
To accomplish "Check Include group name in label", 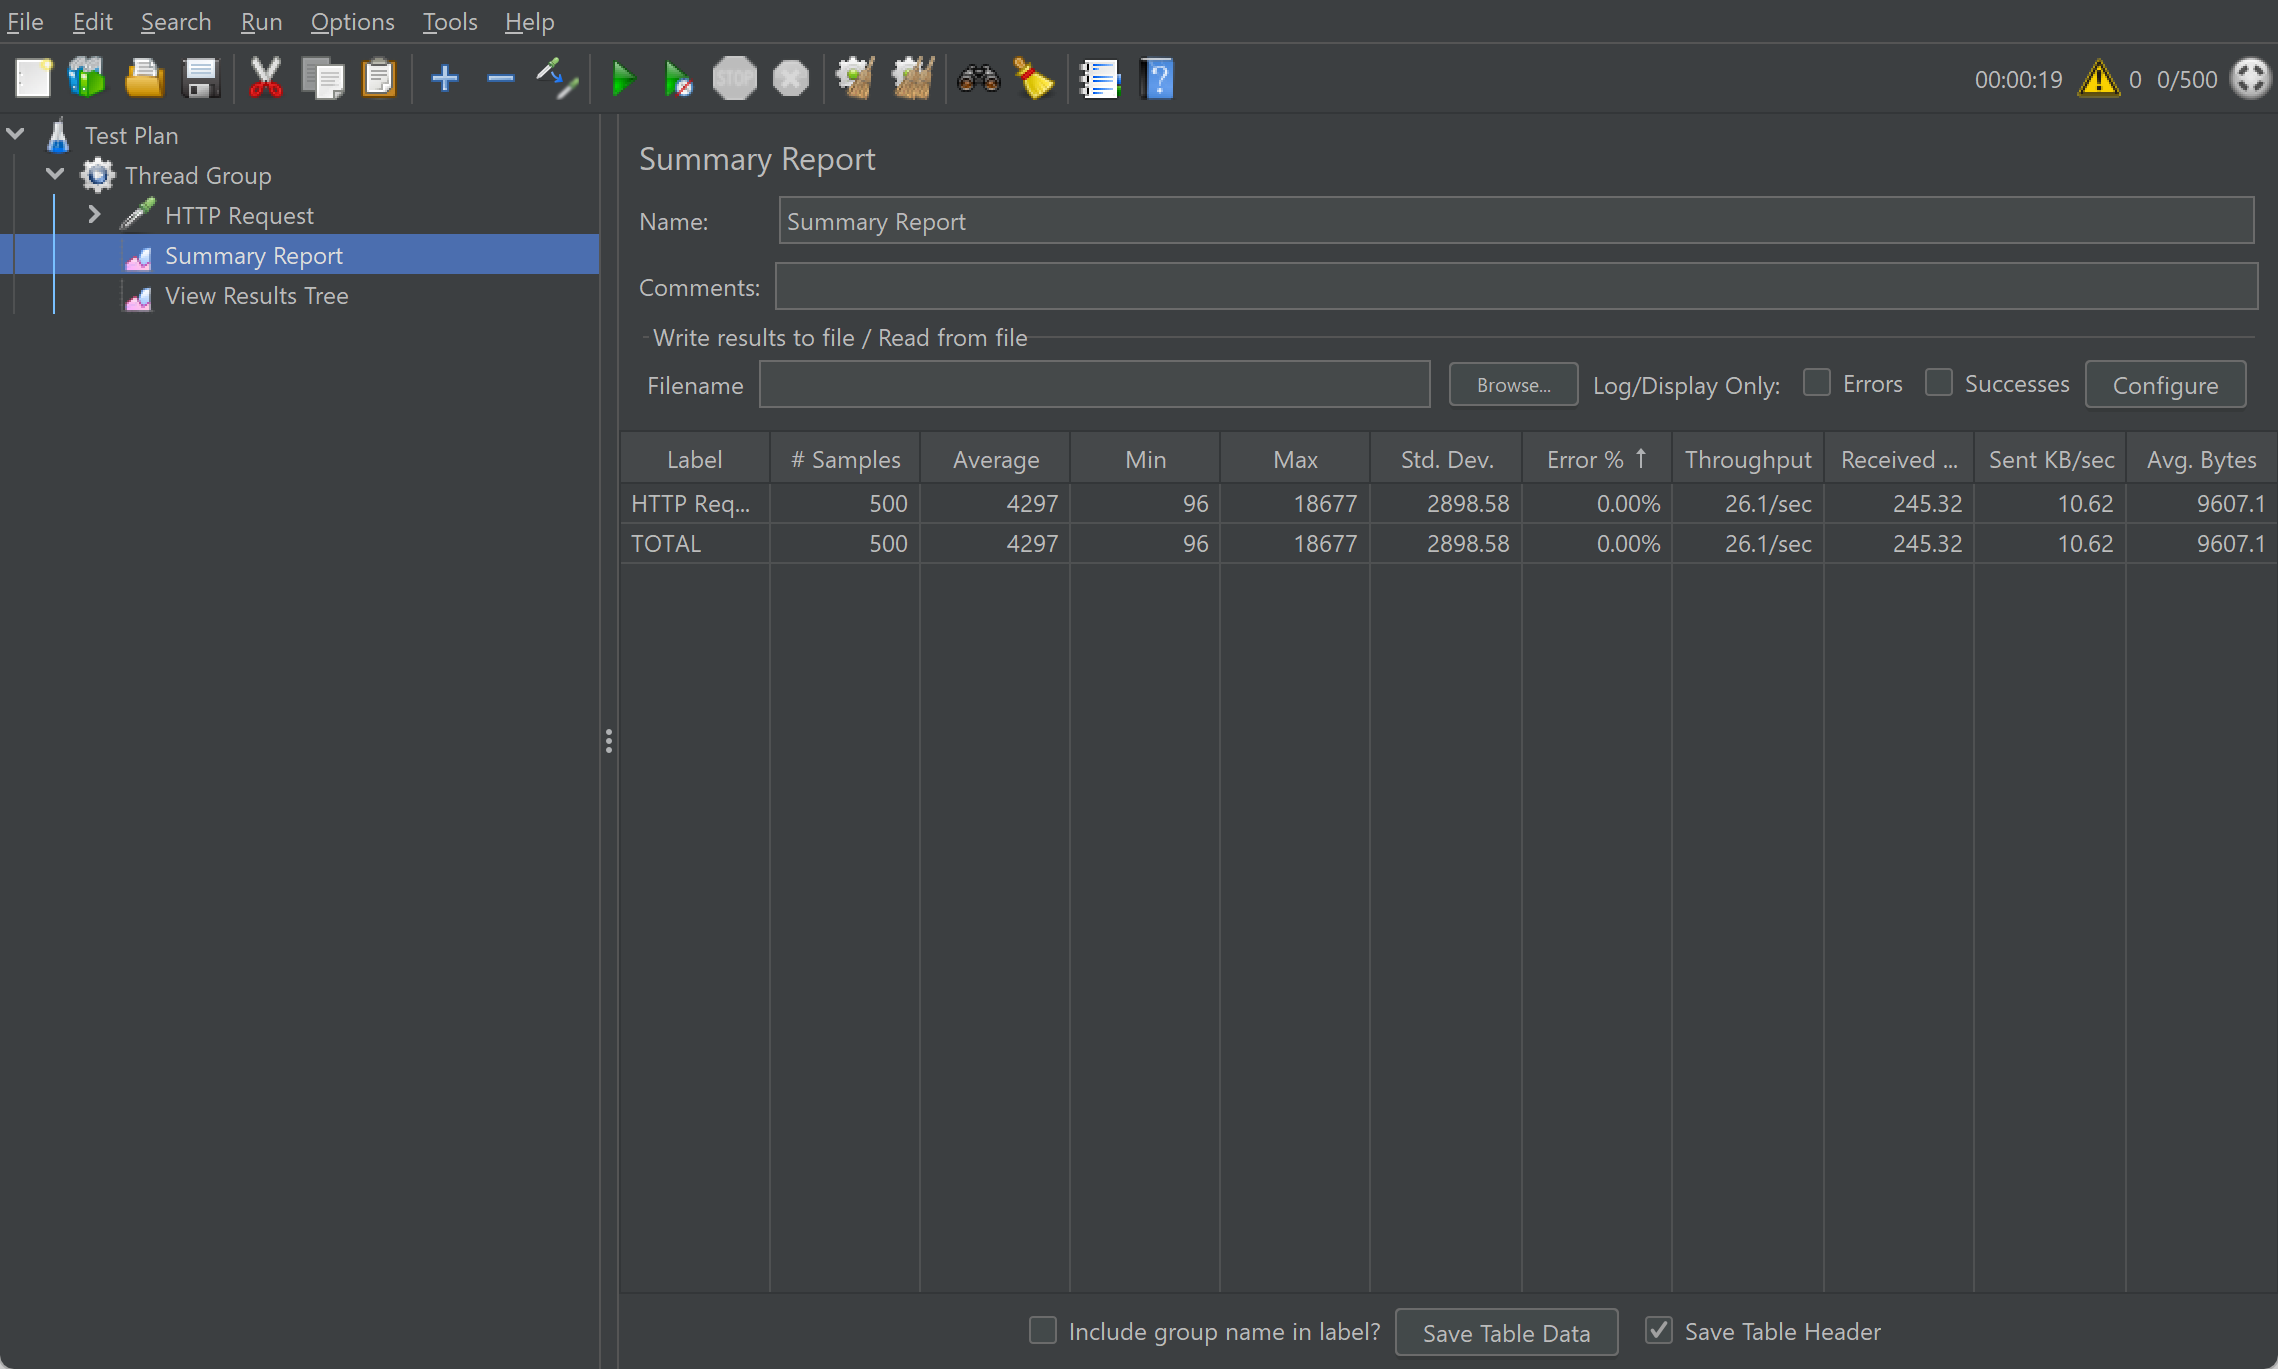I will point(1042,1330).
